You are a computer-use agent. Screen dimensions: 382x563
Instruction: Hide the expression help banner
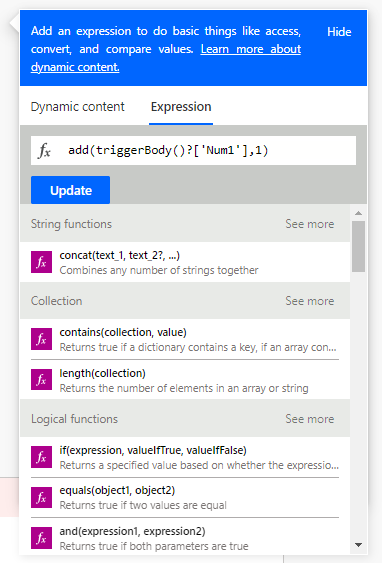[339, 32]
